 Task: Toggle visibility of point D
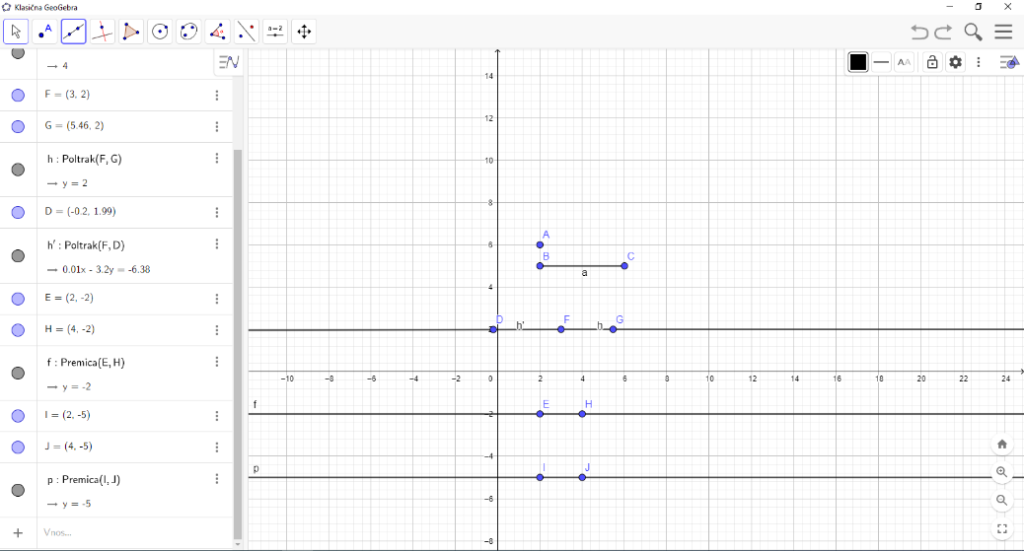(x=18, y=213)
